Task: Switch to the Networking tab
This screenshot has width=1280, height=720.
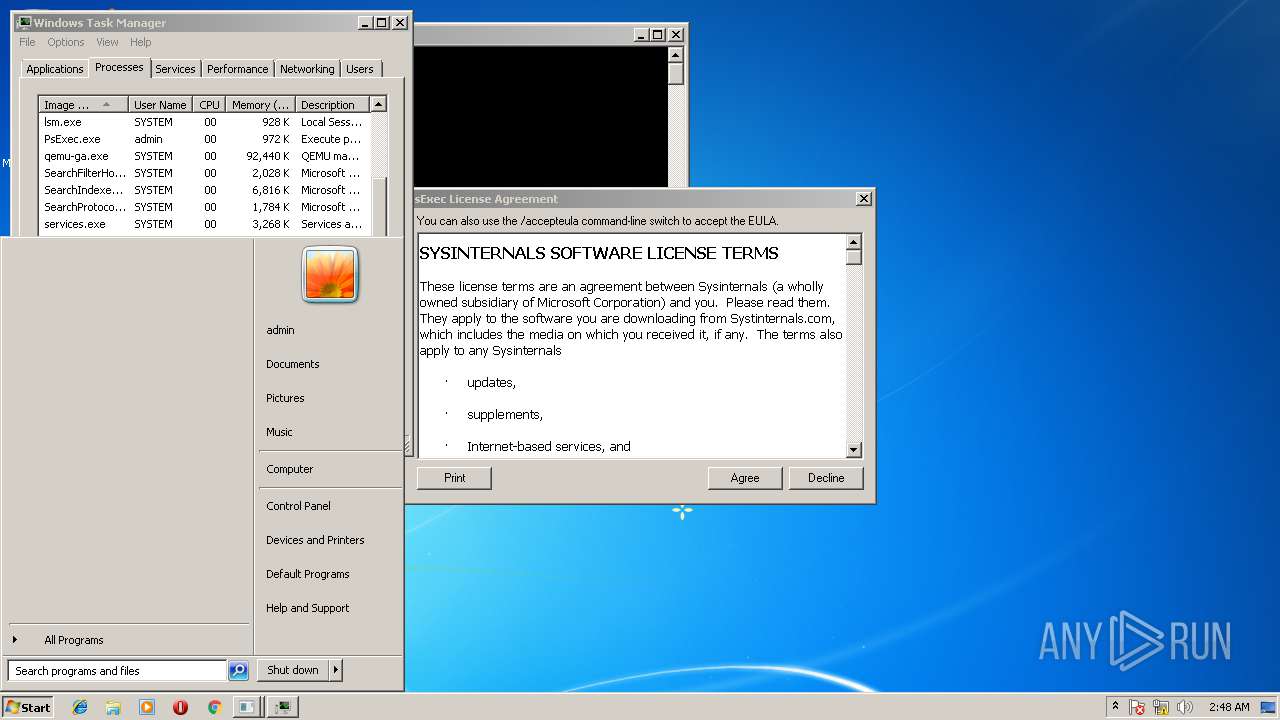Action: coord(307,69)
